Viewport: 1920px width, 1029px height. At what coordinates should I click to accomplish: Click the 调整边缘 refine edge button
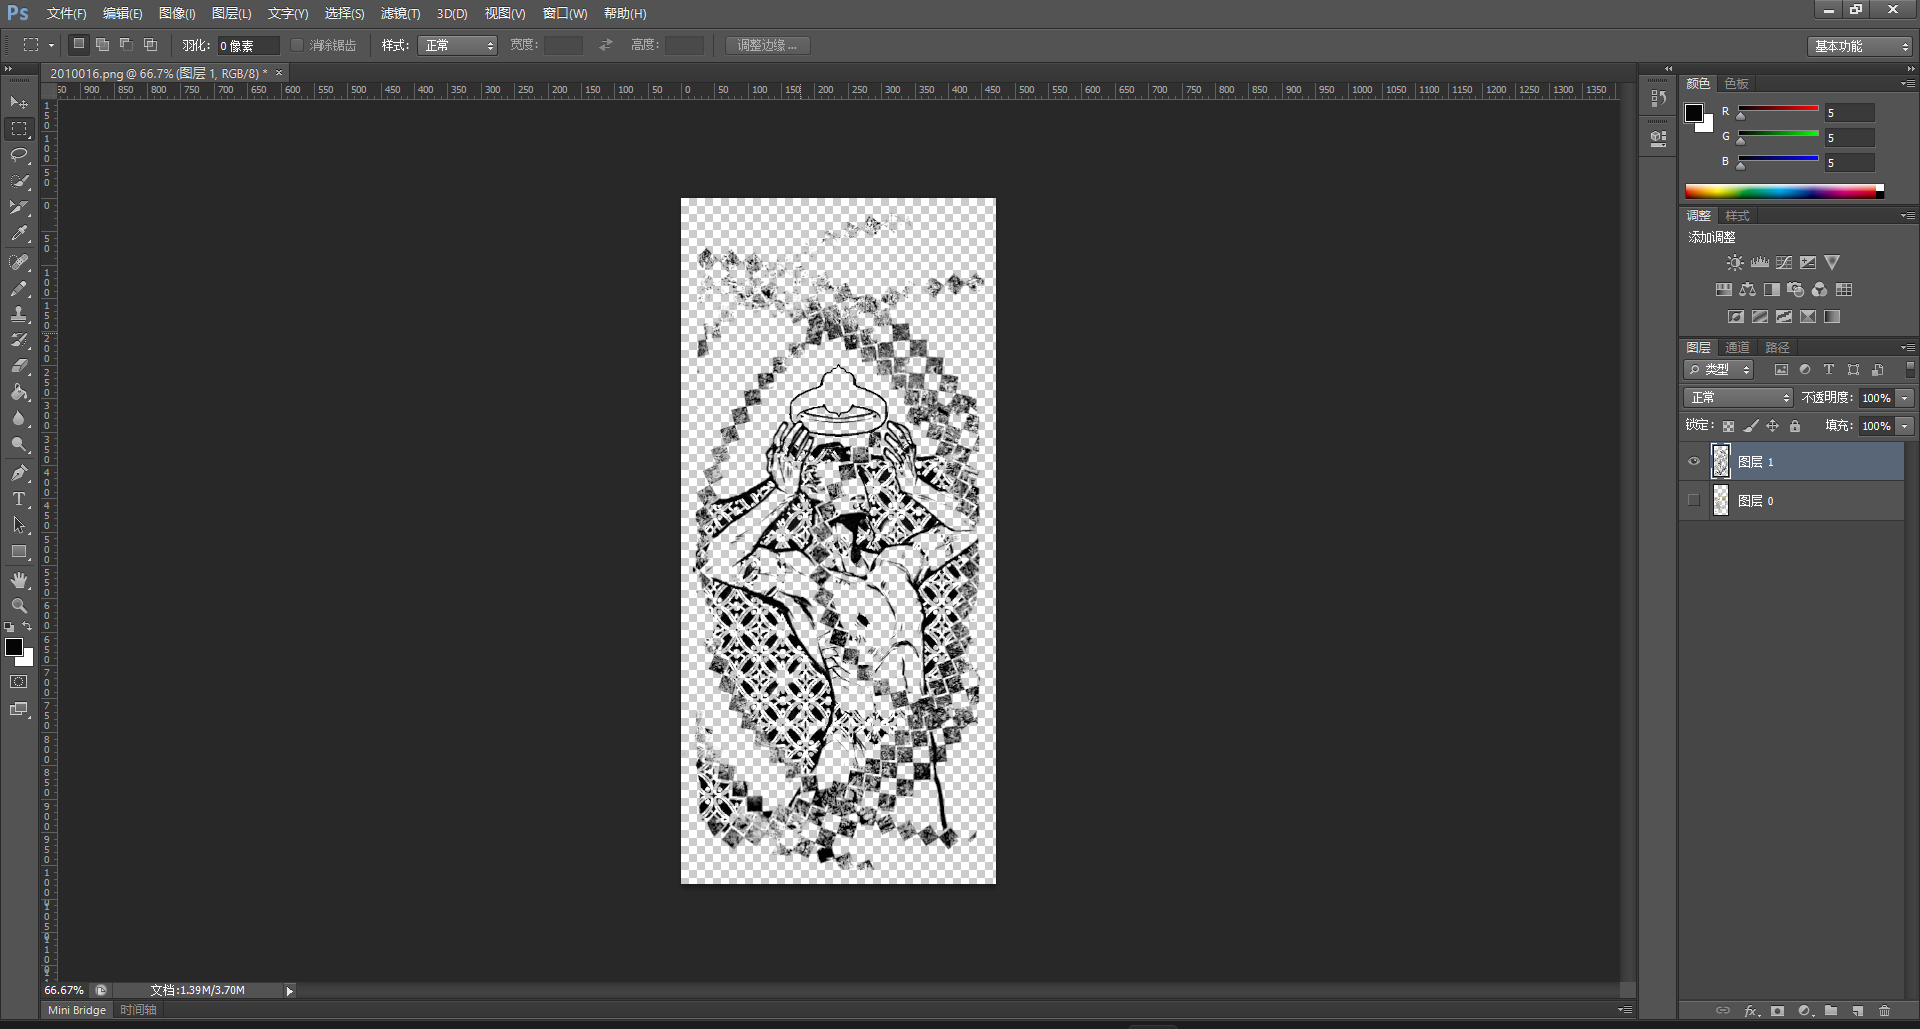(767, 45)
